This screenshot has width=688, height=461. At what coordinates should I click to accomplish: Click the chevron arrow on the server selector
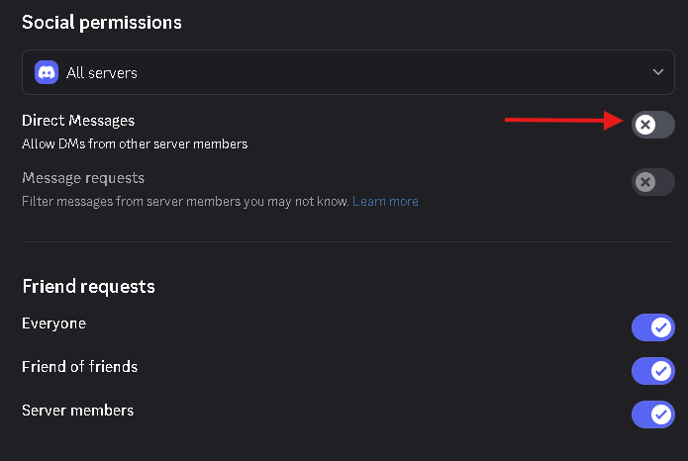pyautogui.click(x=658, y=72)
